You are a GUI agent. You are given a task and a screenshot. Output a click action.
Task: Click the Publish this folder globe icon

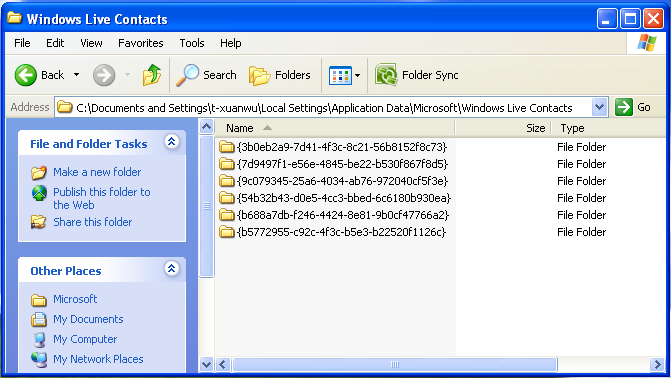(39, 193)
